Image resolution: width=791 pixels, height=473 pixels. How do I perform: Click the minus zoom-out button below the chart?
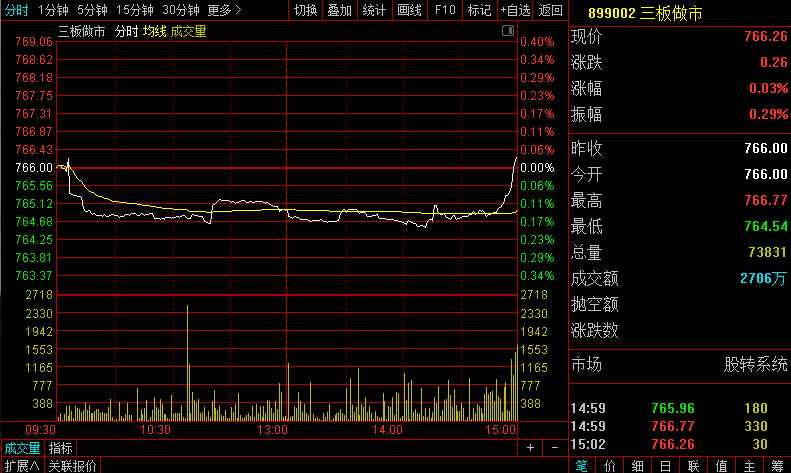[553, 447]
